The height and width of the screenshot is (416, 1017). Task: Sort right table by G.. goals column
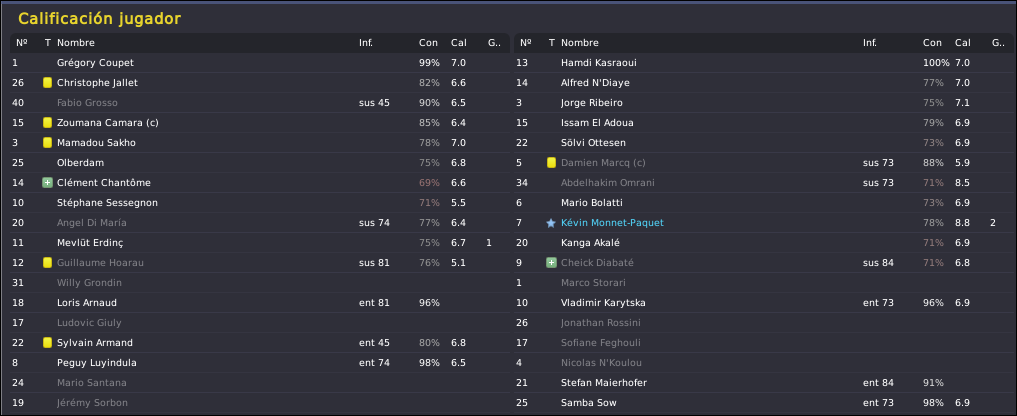tap(998, 43)
